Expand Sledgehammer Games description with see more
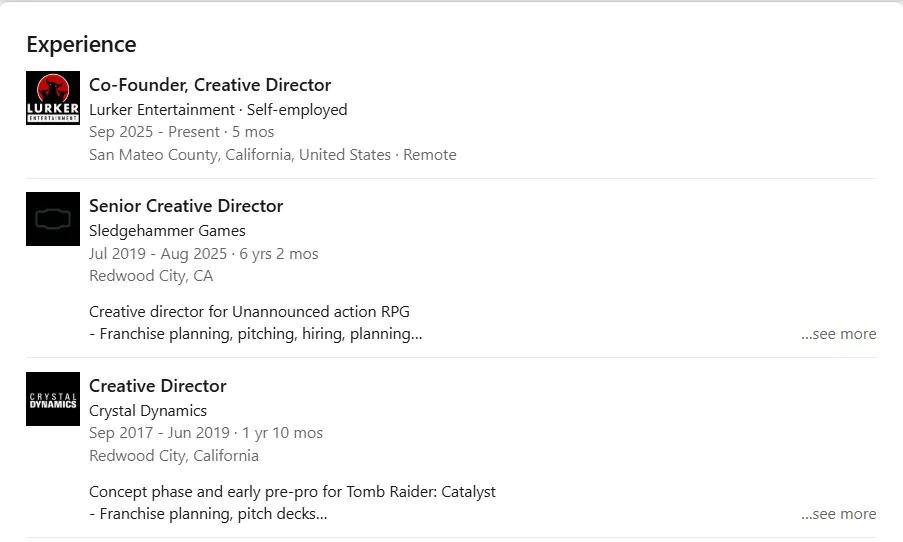This screenshot has height=542, width=903. 839,334
